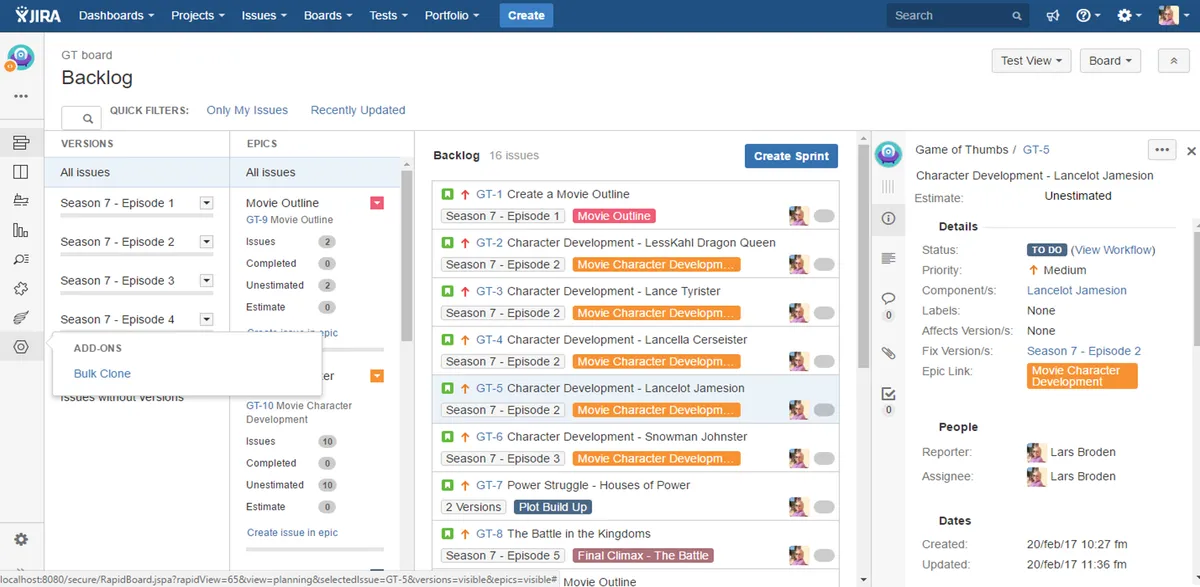Open the sidebar ellipsis more menu
The width and height of the screenshot is (1200, 587).
[21, 97]
